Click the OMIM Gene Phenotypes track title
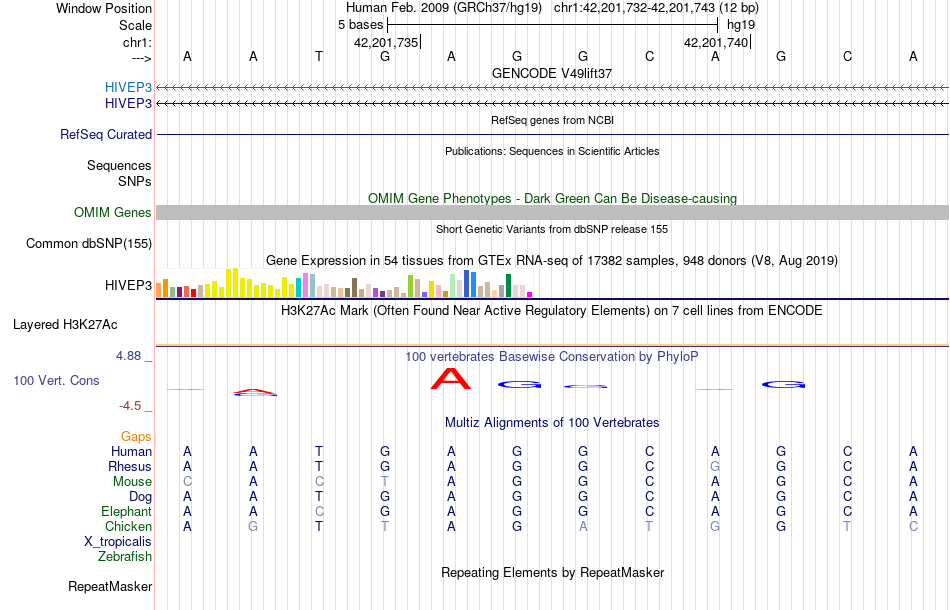Viewport: 950px width, 610px height. coord(552,198)
